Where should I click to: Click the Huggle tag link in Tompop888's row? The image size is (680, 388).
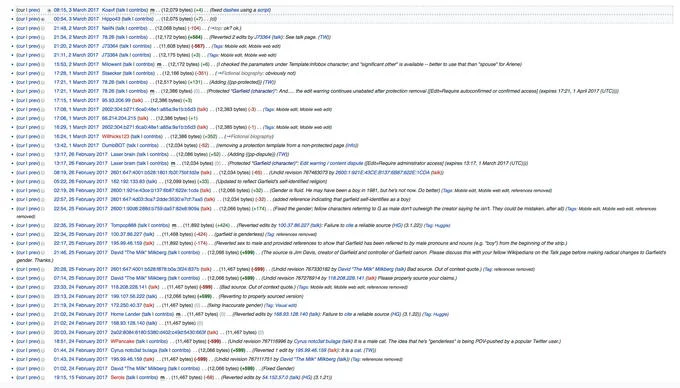click(x=441, y=225)
